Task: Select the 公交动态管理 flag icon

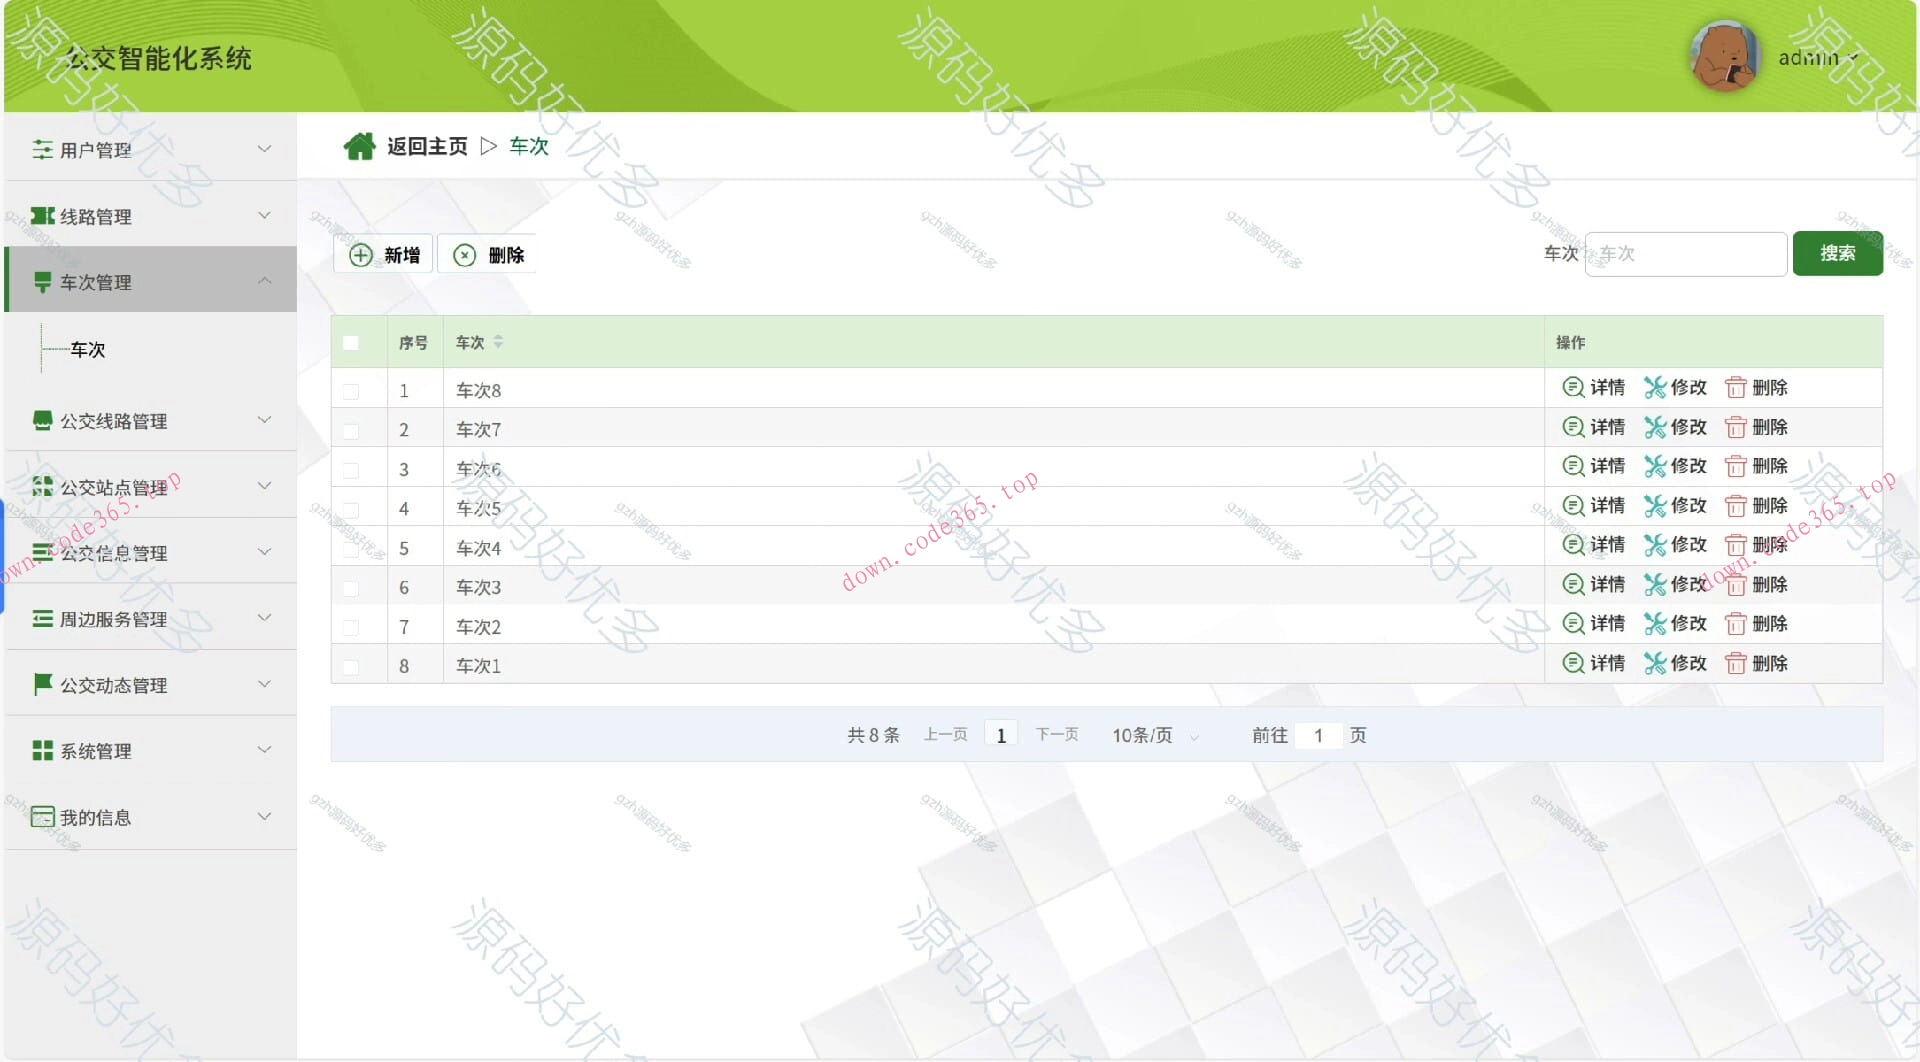Action: (x=41, y=684)
